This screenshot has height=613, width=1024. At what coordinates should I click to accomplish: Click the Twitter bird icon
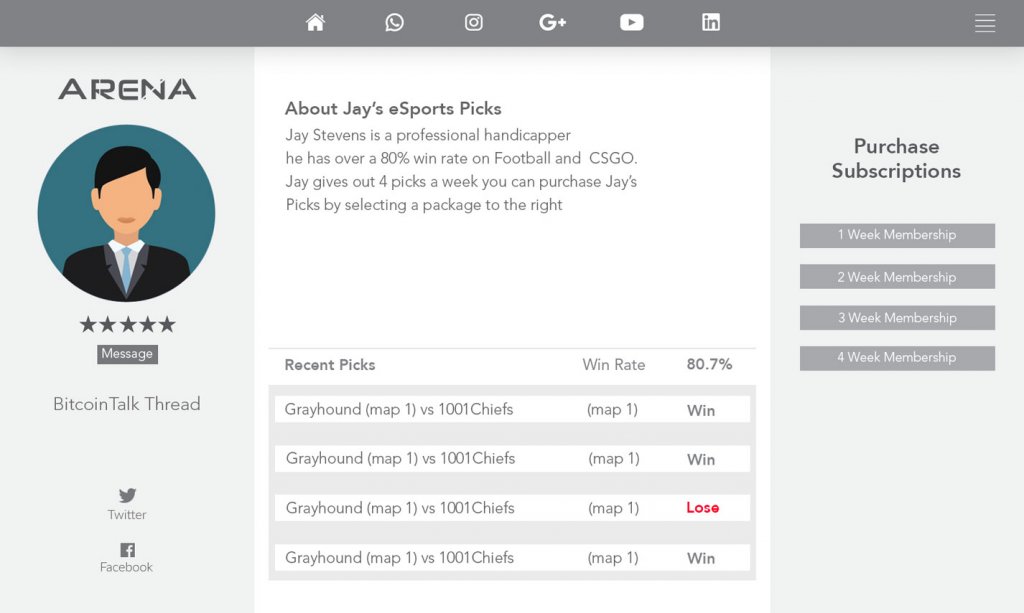[x=127, y=495]
